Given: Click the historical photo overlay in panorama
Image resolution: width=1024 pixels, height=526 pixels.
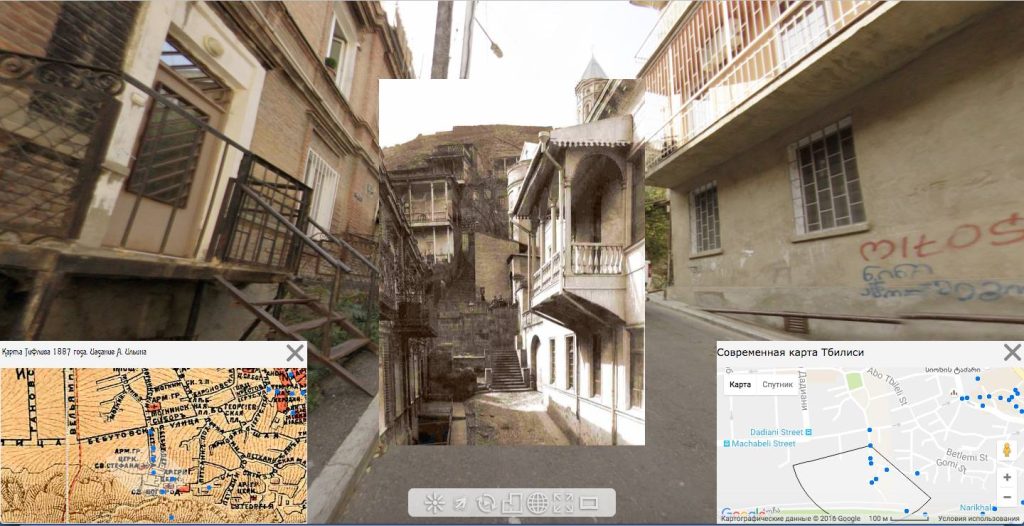Looking at the screenshot, I should coord(511,262).
